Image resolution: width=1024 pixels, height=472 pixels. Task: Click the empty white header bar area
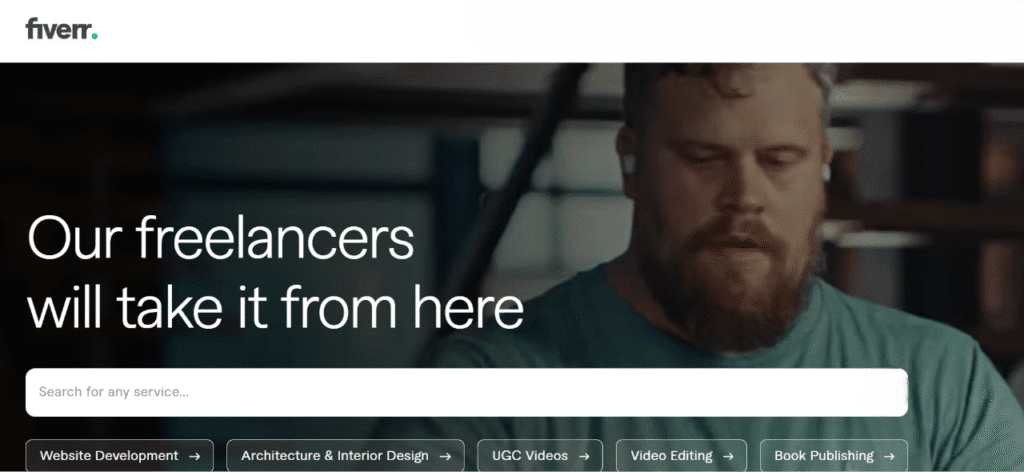click(562, 31)
